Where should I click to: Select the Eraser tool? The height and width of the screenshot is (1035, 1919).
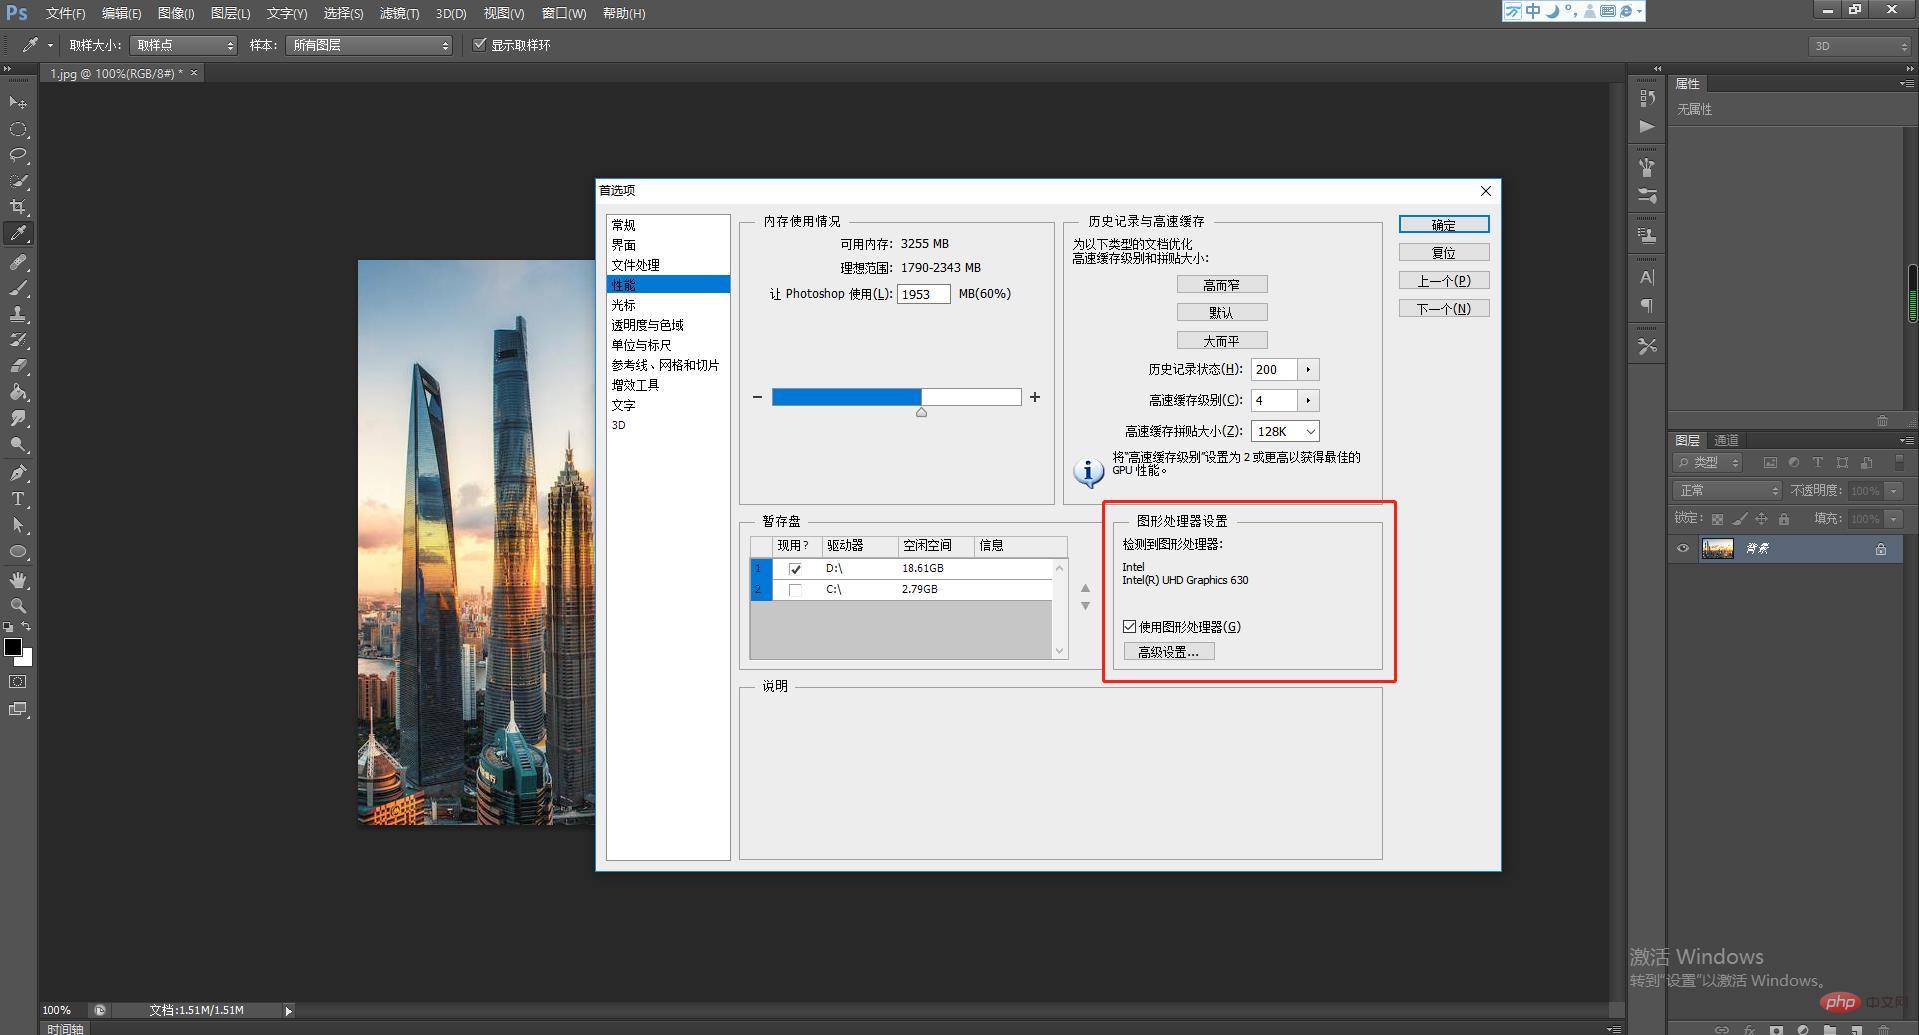click(18, 366)
